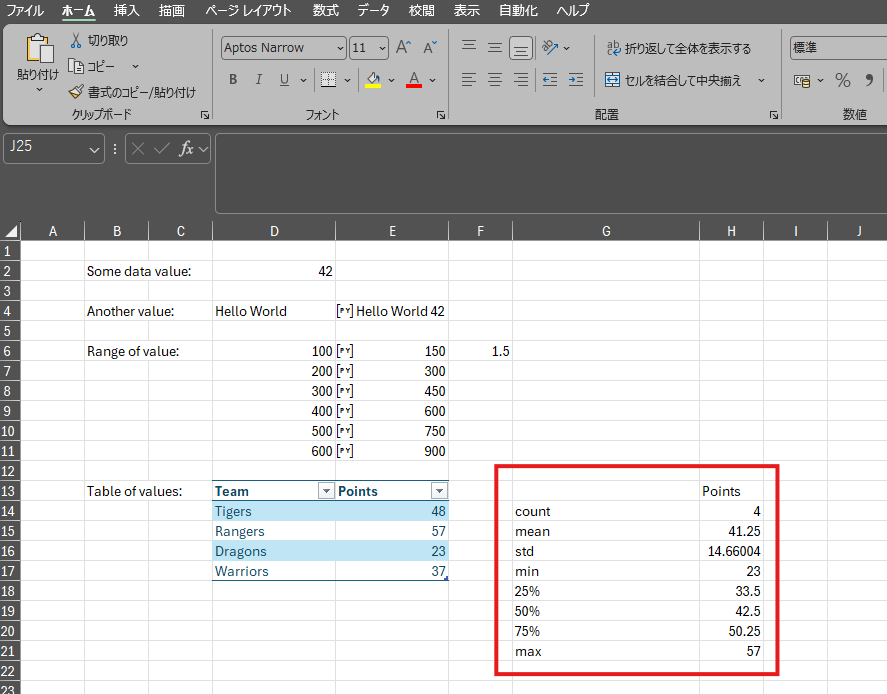The width and height of the screenshot is (887, 694).
Task: Apply comma style icon
Action: pyautogui.click(x=869, y=80)
